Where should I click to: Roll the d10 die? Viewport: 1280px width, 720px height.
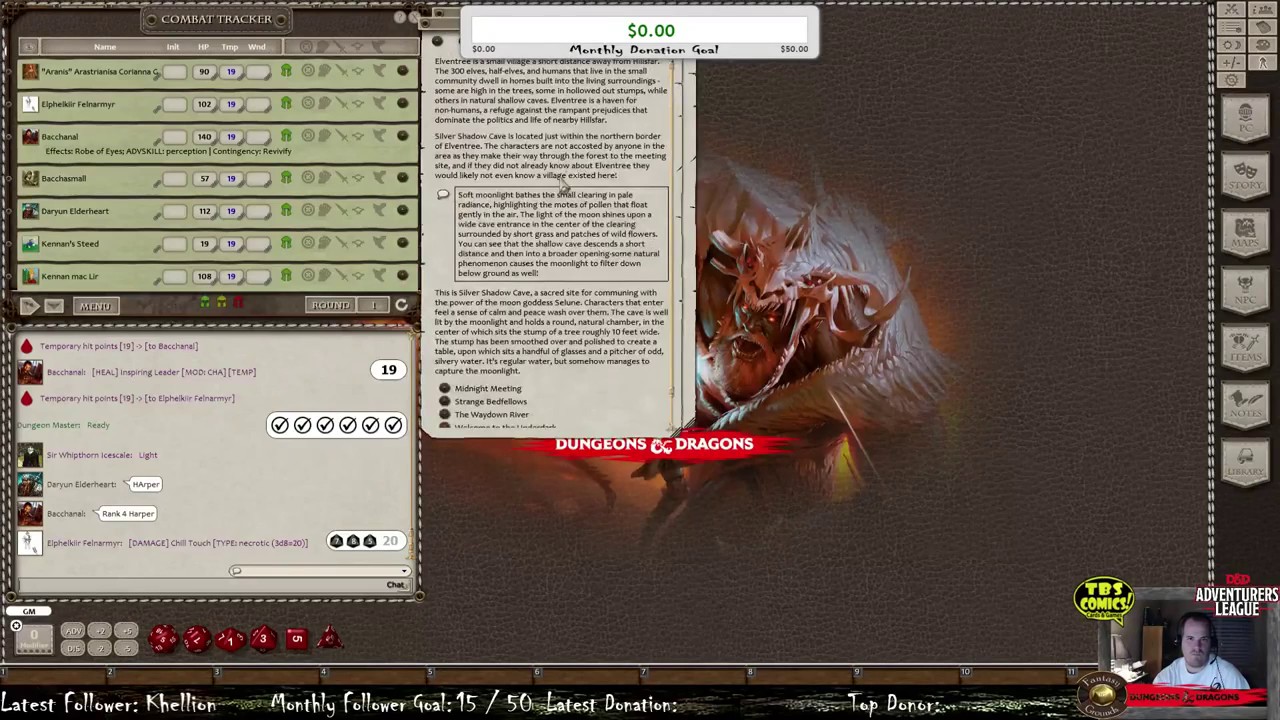(x=230, y=638)
